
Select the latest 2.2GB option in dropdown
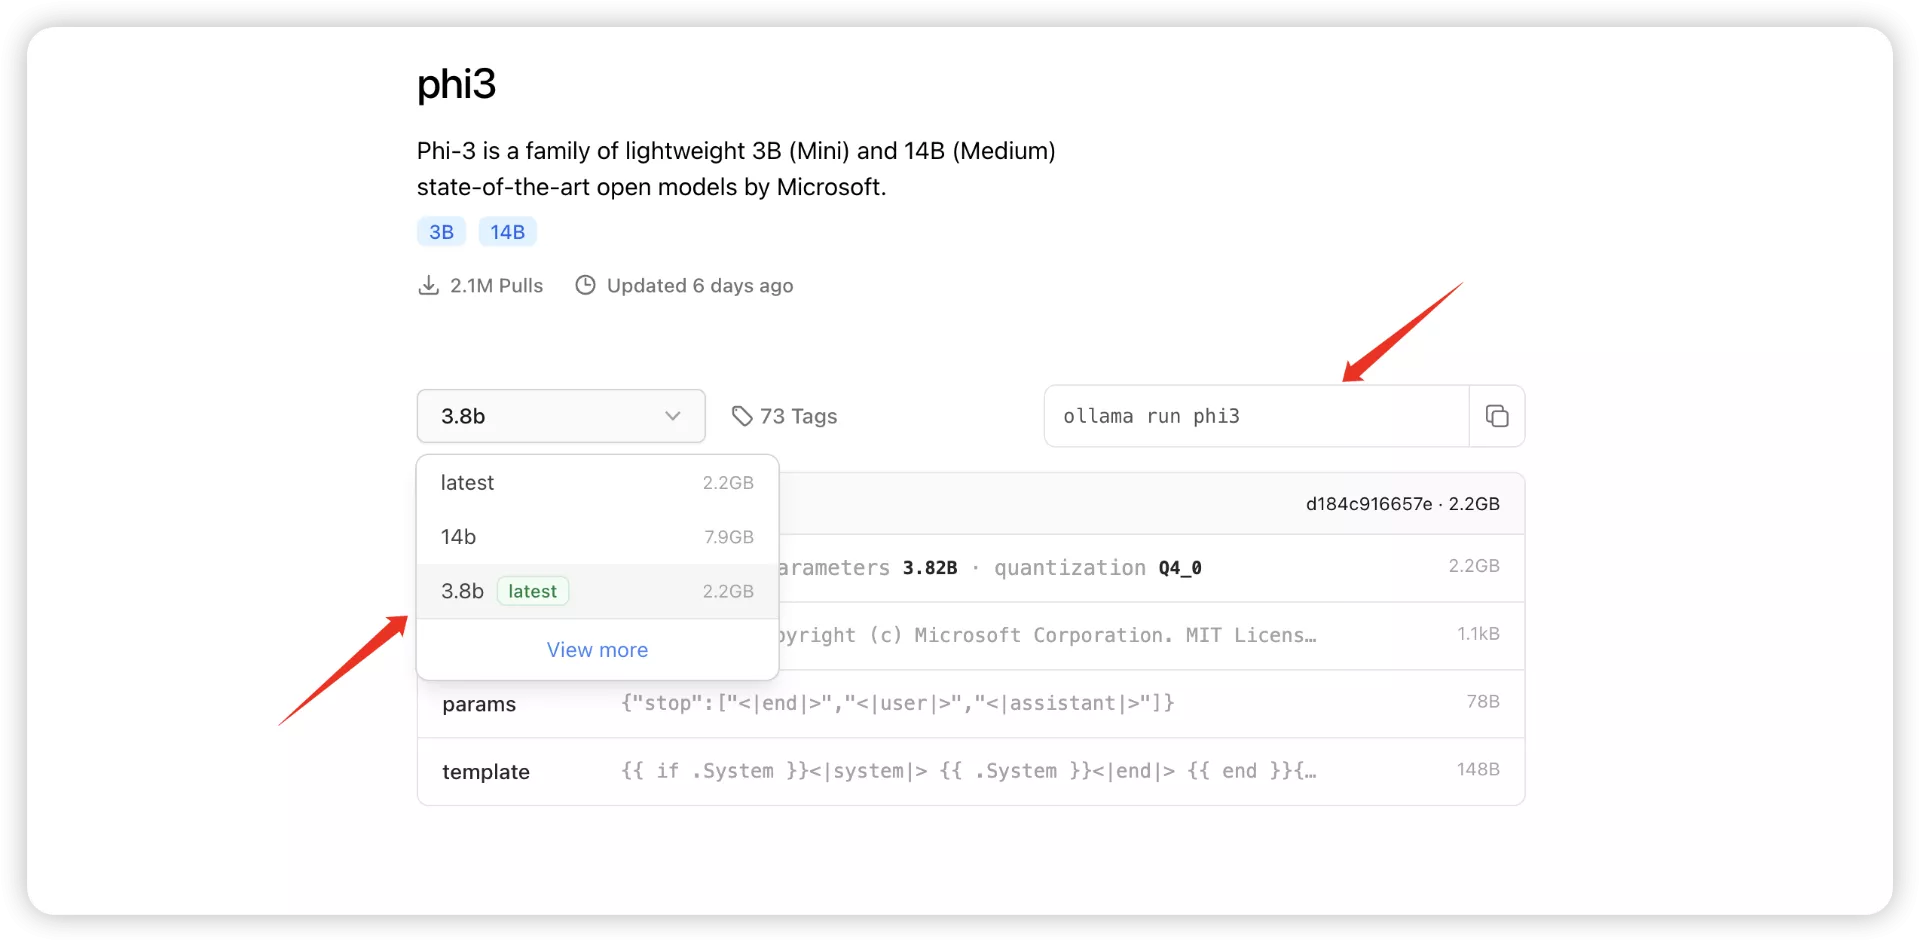click(597, 483)
